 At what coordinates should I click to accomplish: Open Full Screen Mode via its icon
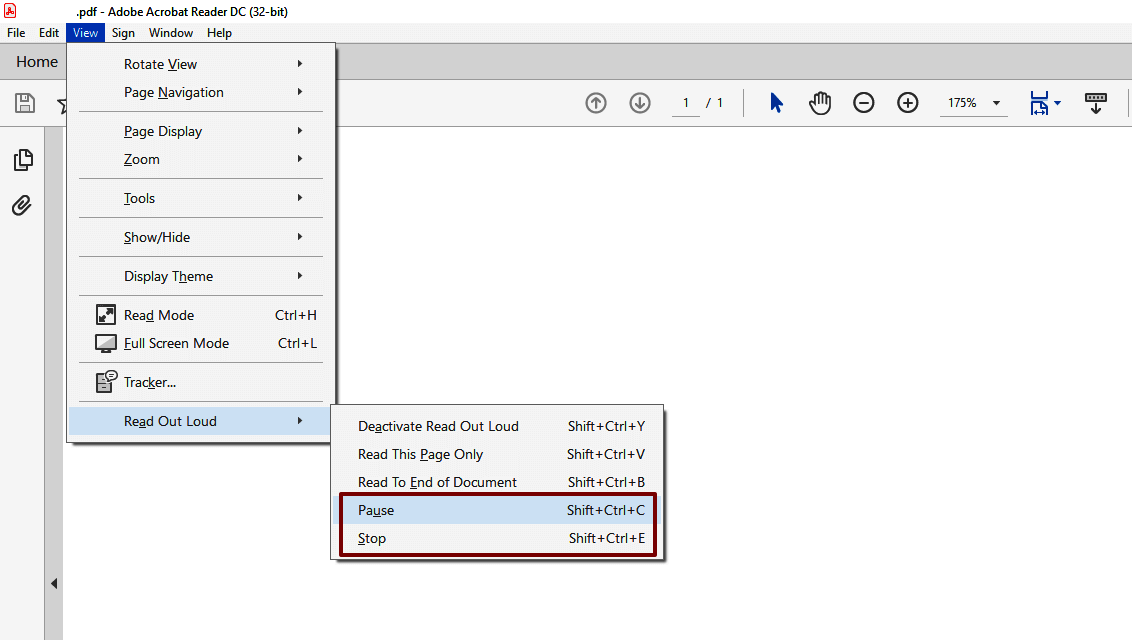(x=107, y=343)
